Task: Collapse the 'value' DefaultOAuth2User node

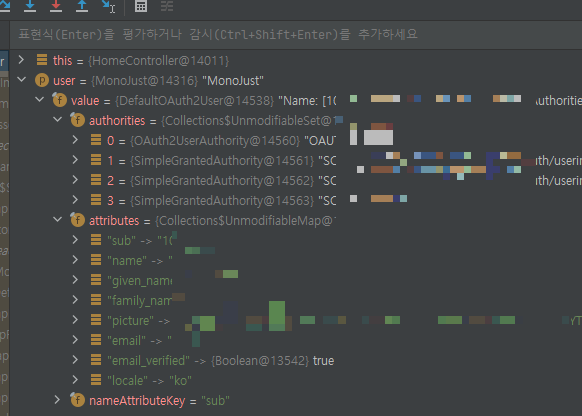Action: (40, 99)
